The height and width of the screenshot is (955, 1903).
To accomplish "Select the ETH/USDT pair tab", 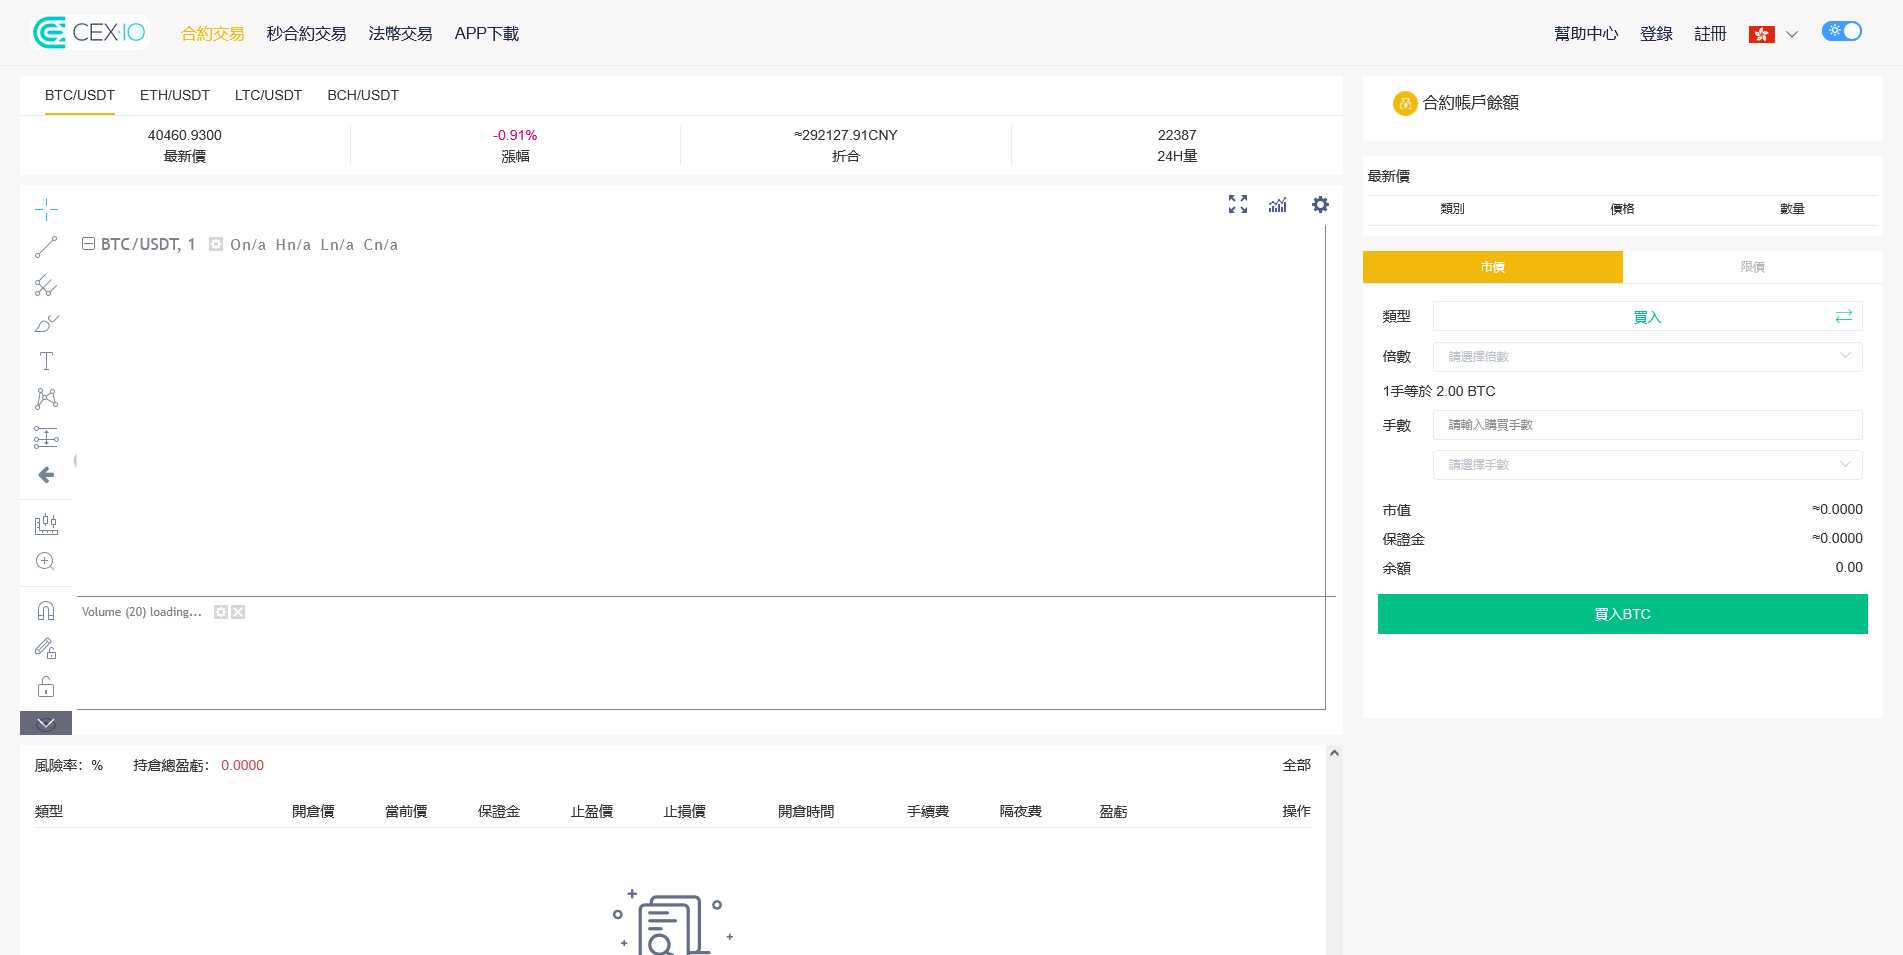I will pos(175,95).
